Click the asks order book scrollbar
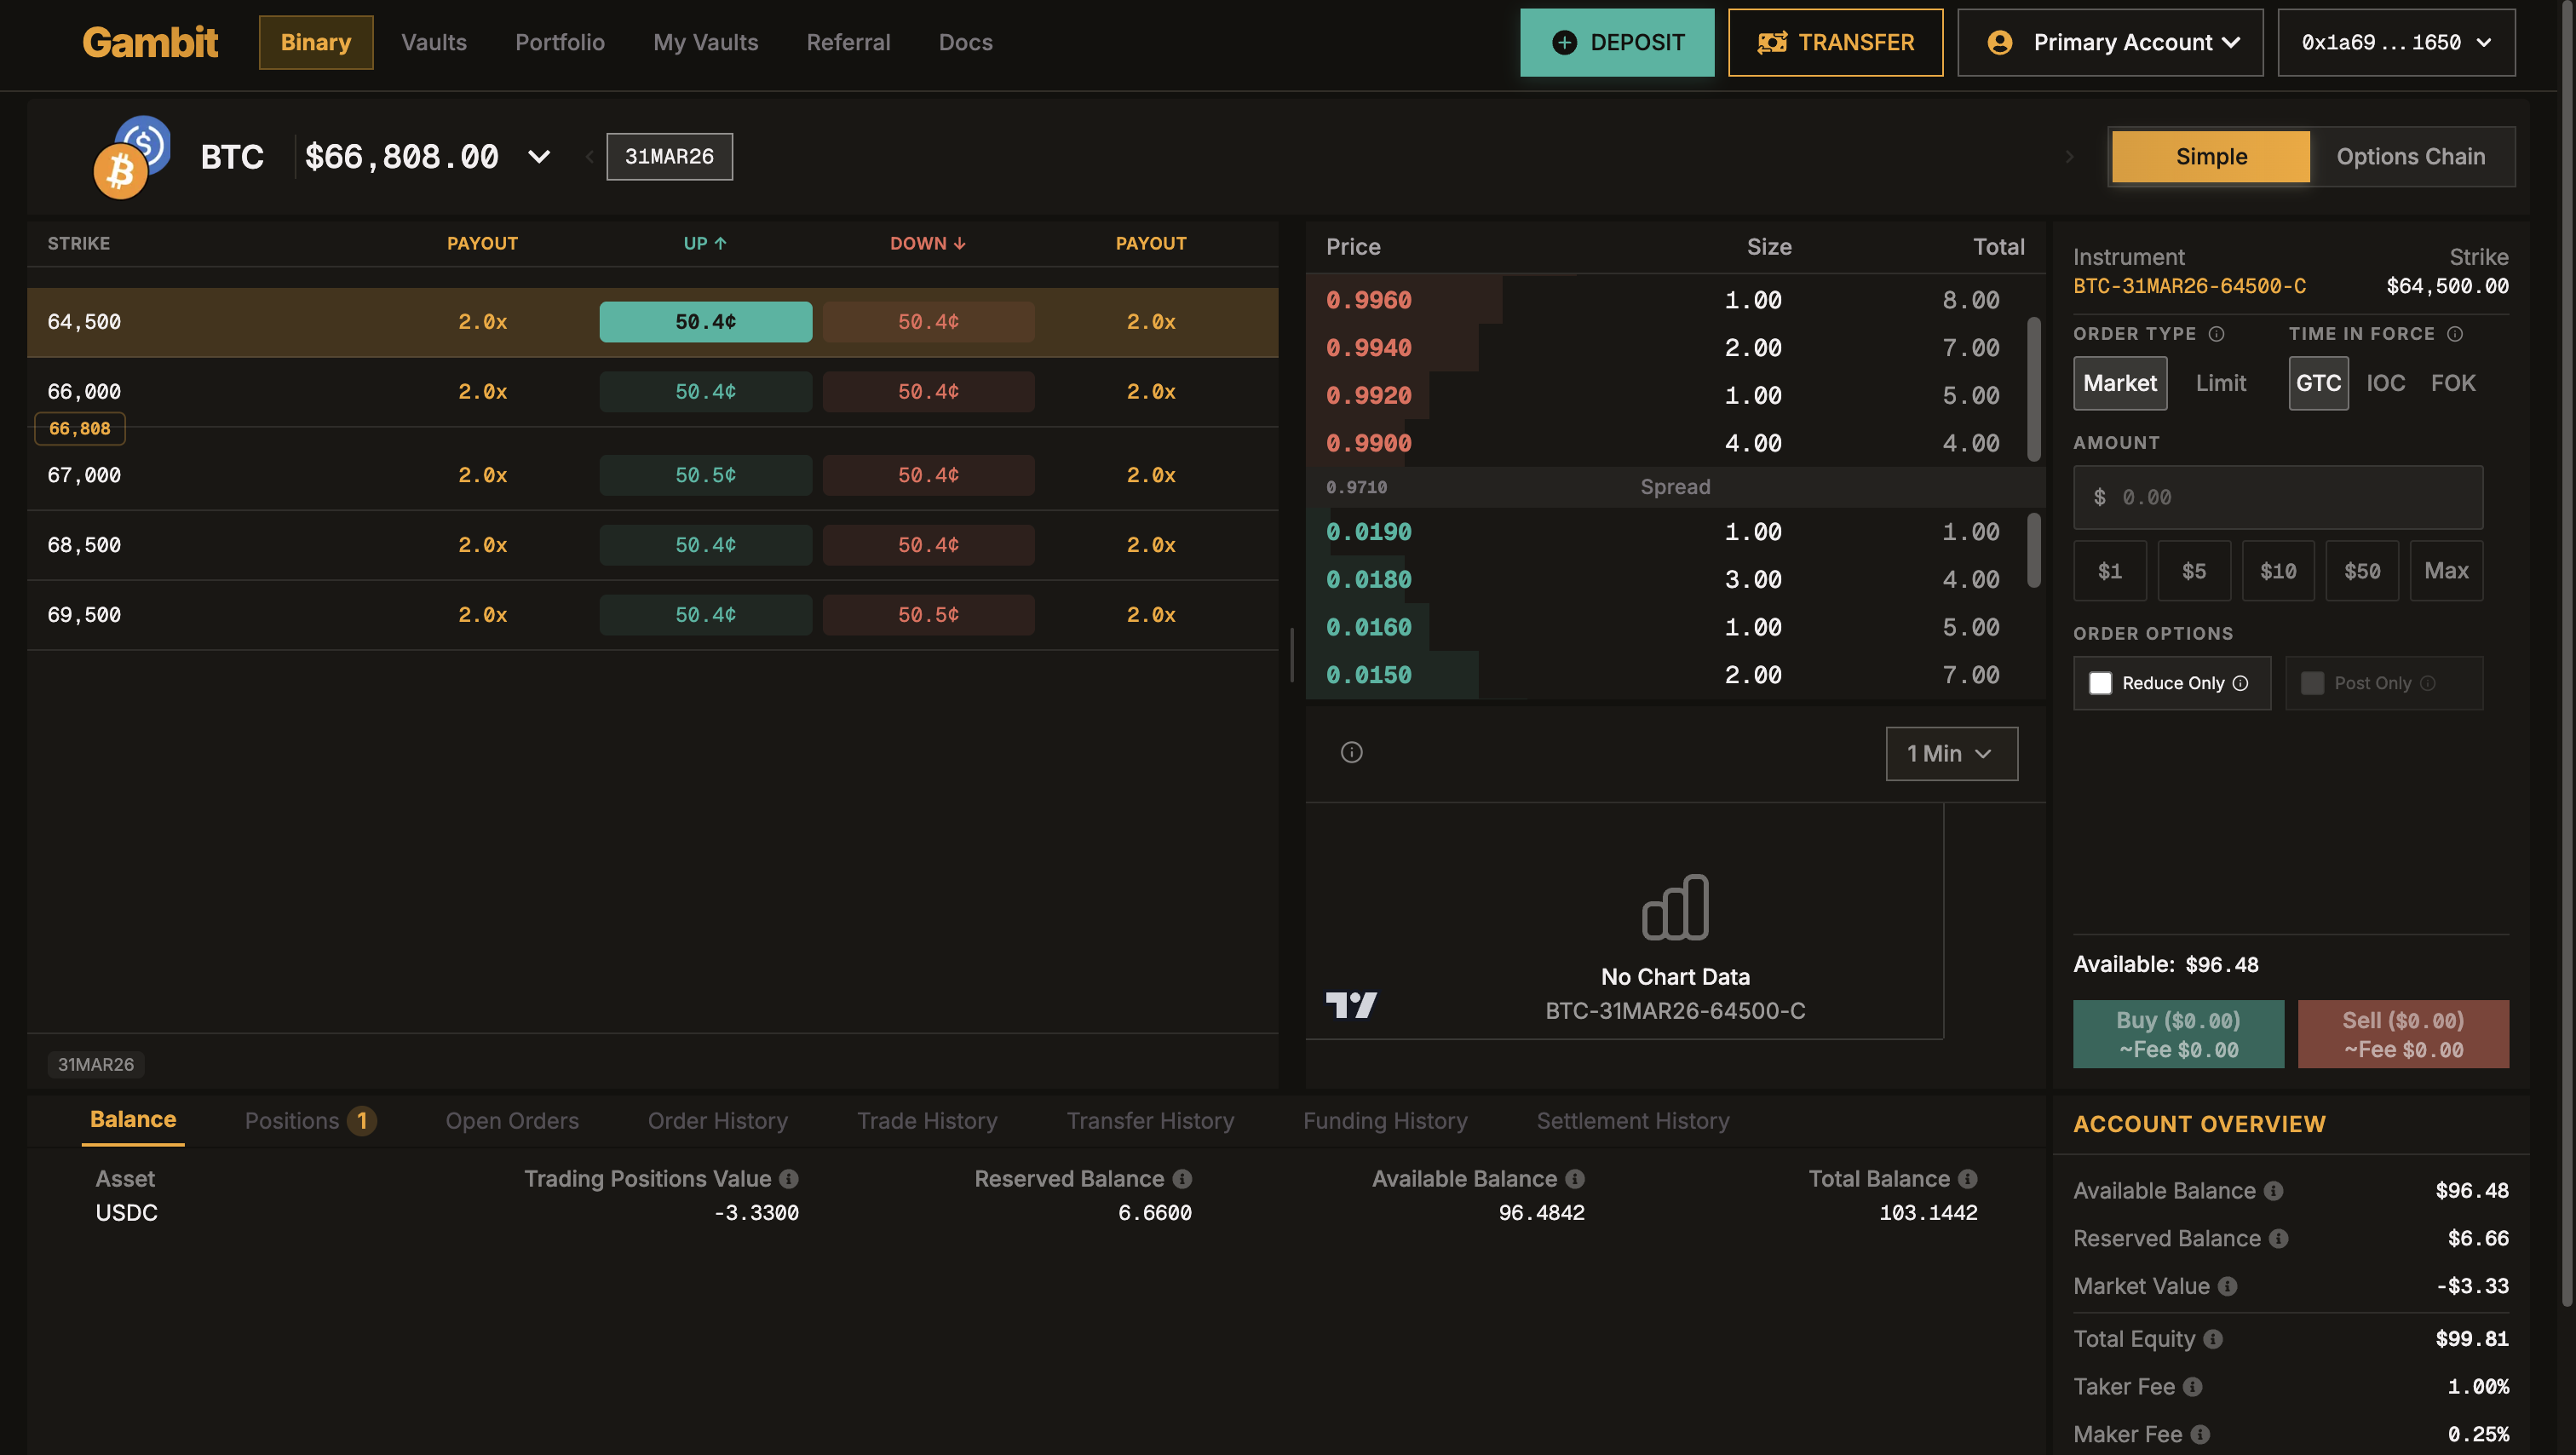The image size is (2576, 1455). (x=2033, y=389)
